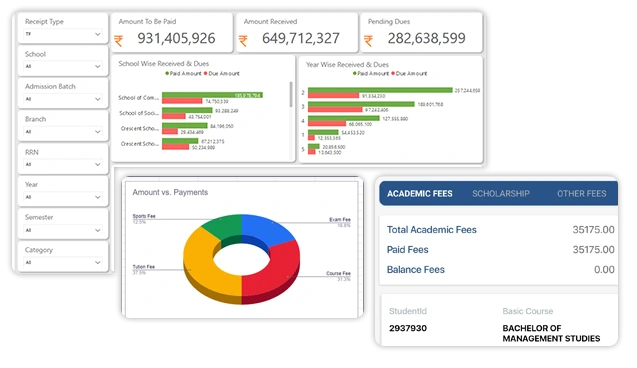Select the year 4 green paid bar
The height and width of the screenshot is (368, 637).
point(344,119)
